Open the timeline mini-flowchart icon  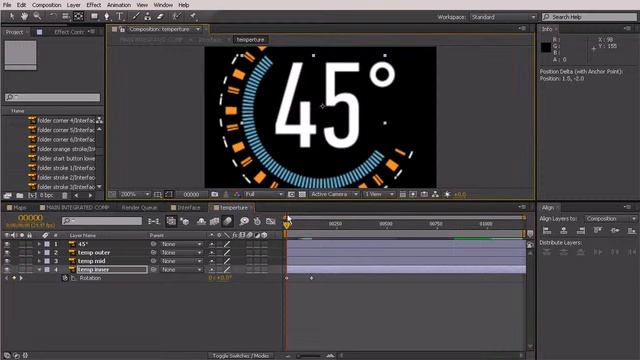[154, 221]
